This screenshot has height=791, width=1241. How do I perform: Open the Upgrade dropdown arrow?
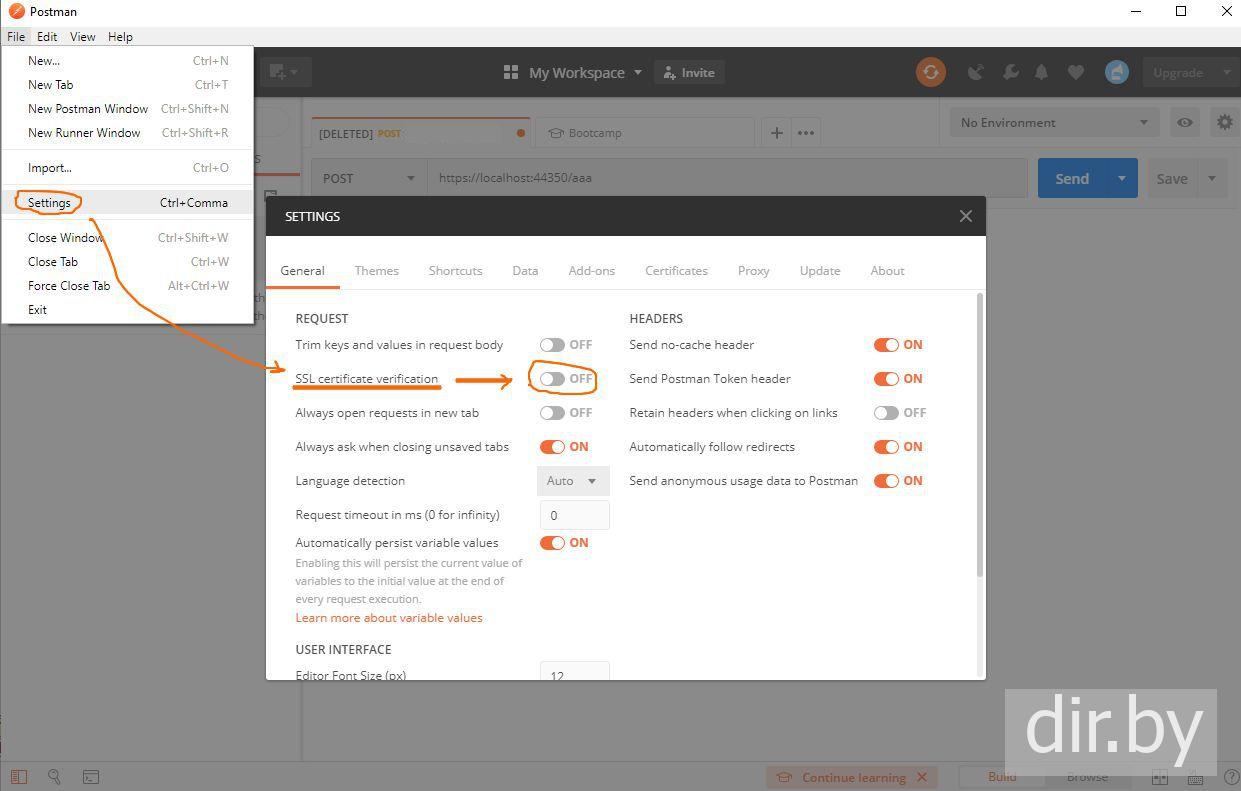click(x=1226, y=72)
